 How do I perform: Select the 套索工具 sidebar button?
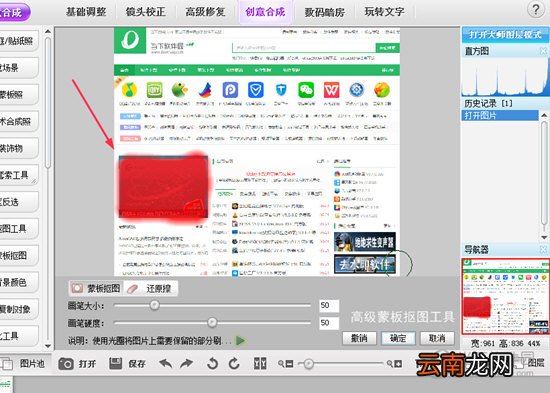[x=19, y=175]
